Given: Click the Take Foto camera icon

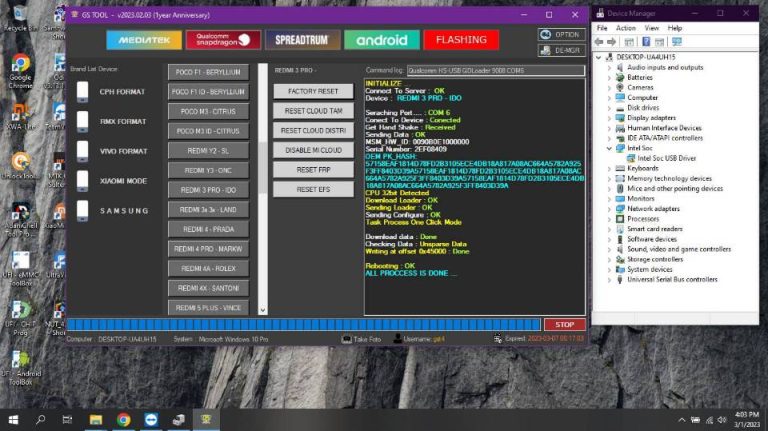Looking at the screenshot, I should click(347, 338).
